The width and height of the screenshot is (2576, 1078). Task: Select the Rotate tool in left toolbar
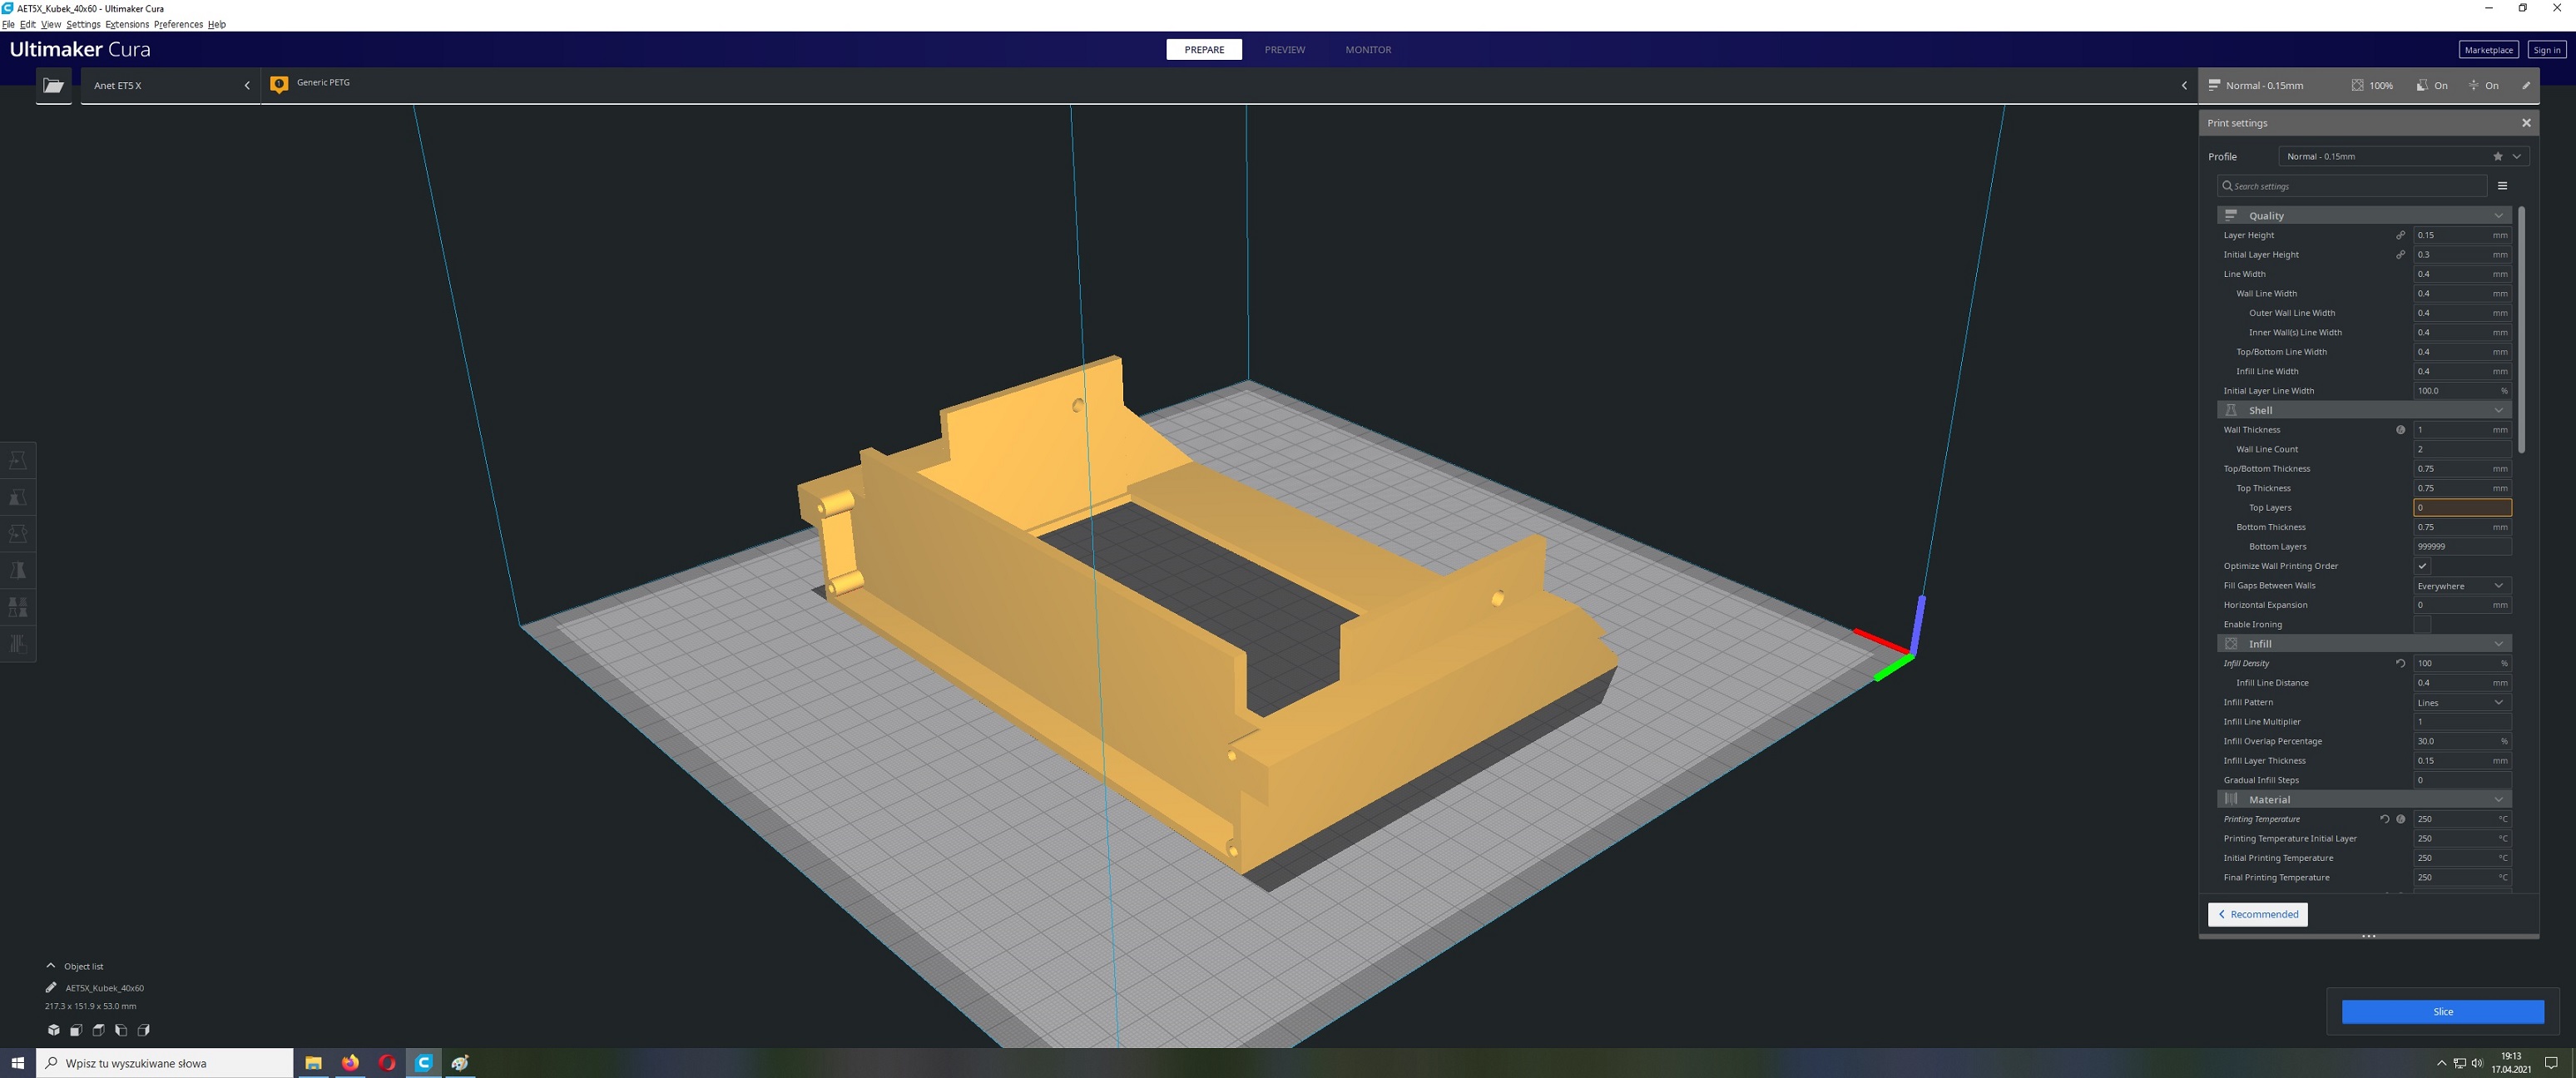(x=18, y=534)
